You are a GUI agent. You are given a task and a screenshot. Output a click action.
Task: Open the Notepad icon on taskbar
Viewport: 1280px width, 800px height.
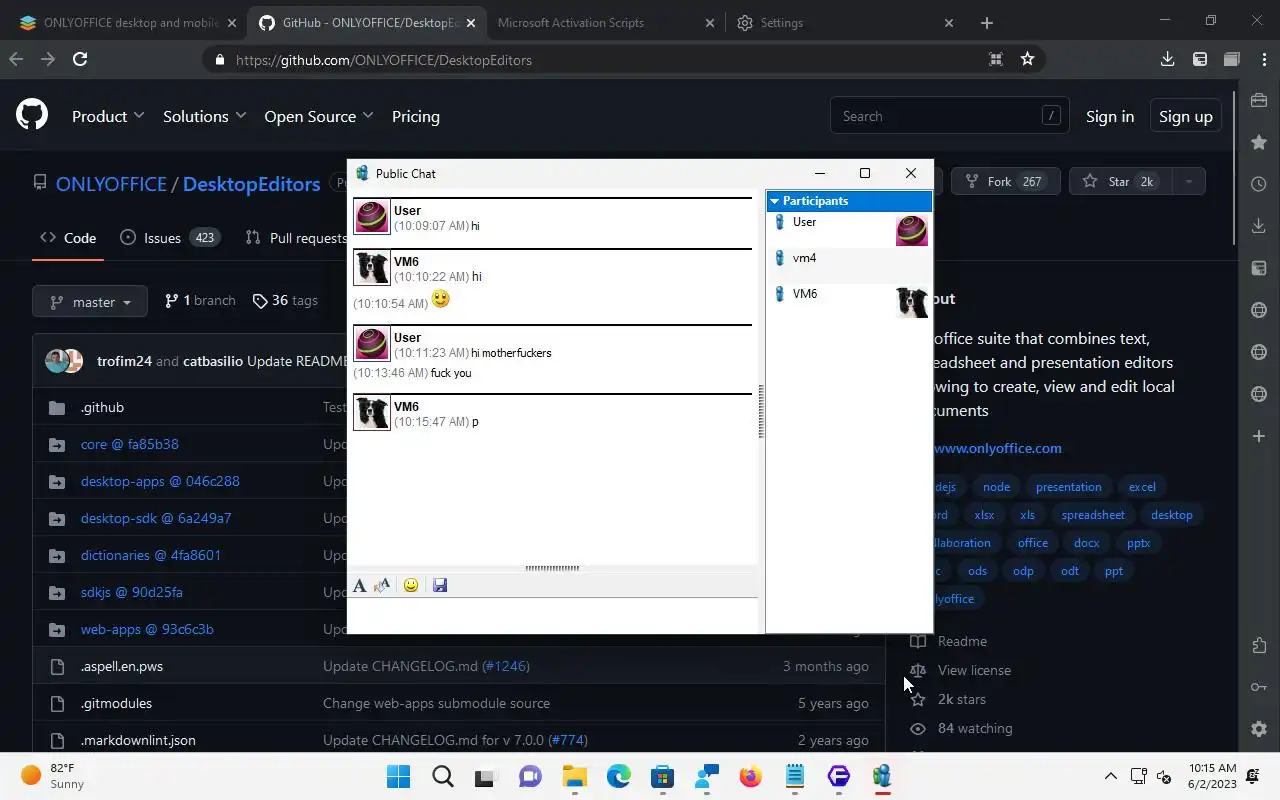pyautogui.click(x=794, y=776)
